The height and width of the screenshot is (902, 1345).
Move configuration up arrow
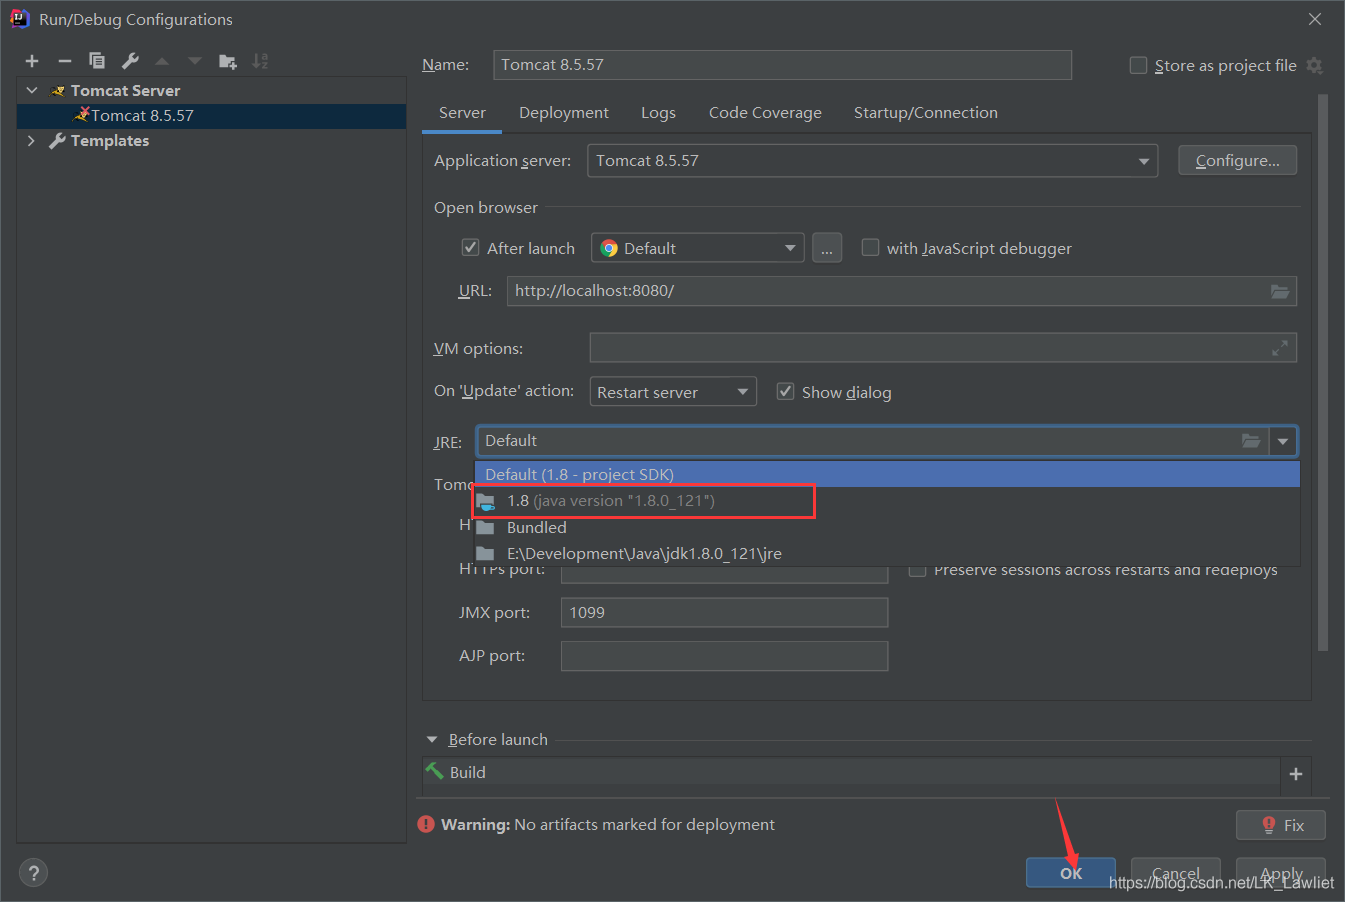(x=162, y=61)
